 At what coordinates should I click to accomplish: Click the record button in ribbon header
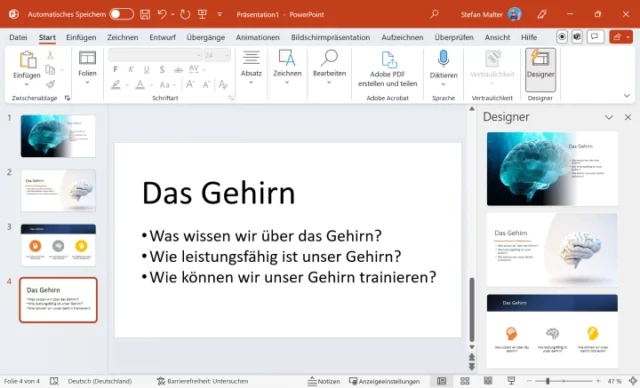pos(562,37)
